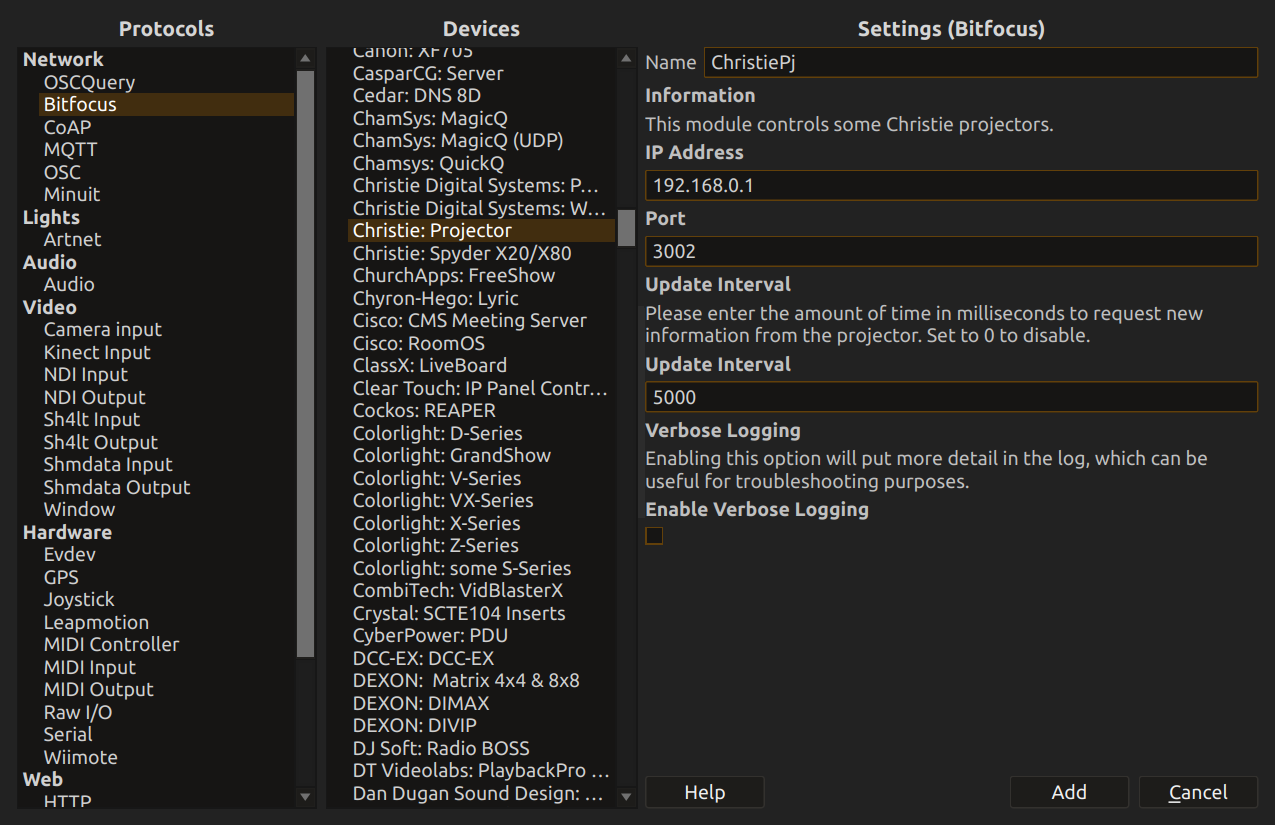Collapse the Hardware category header
1275x825 pixels.
point(67,532)
